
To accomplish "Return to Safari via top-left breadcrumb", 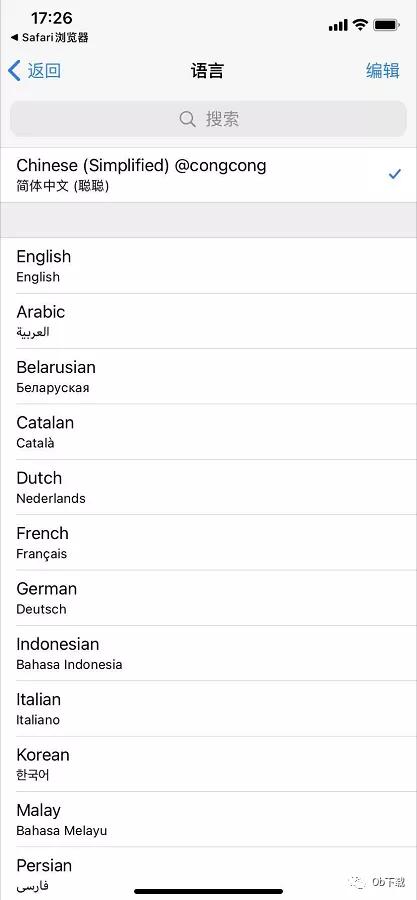I will (x=49, y=38).
